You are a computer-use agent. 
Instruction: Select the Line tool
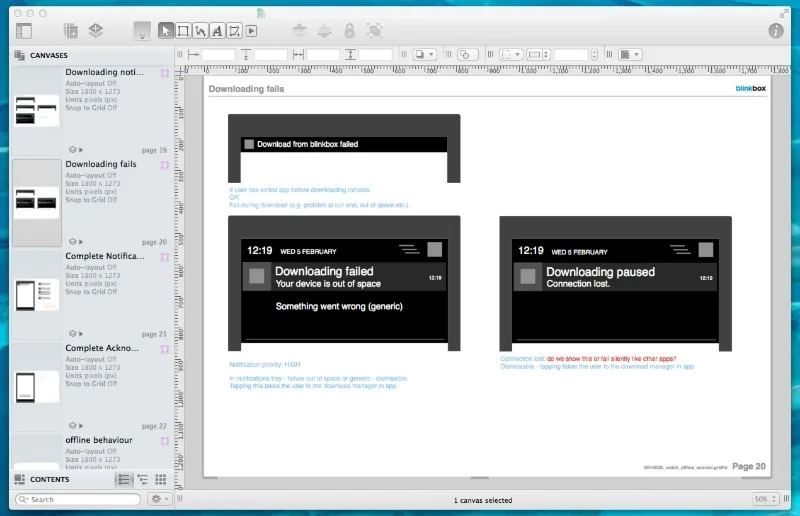(200, 31)
